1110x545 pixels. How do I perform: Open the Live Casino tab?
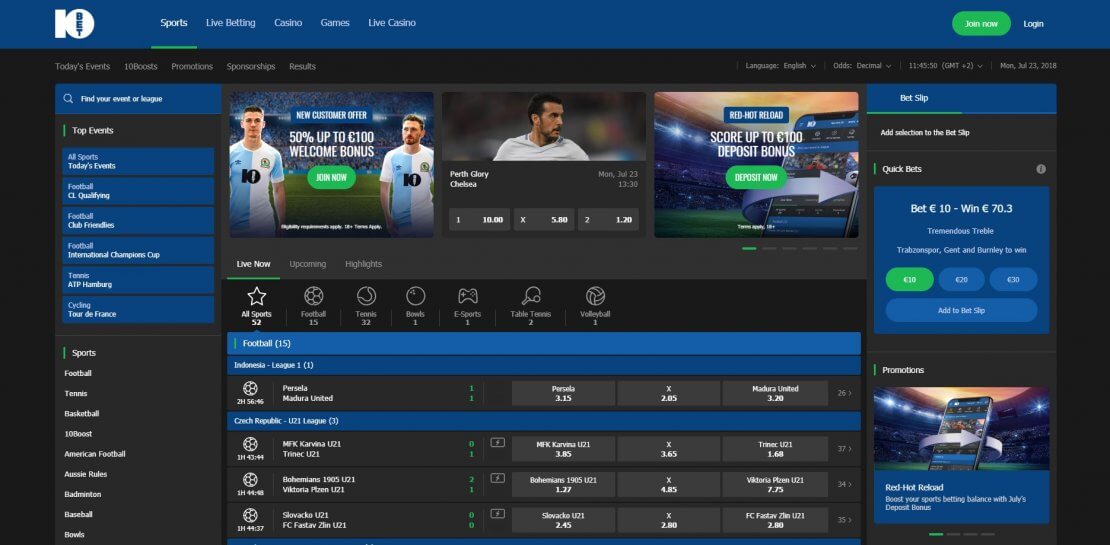(x=392, y=23)
